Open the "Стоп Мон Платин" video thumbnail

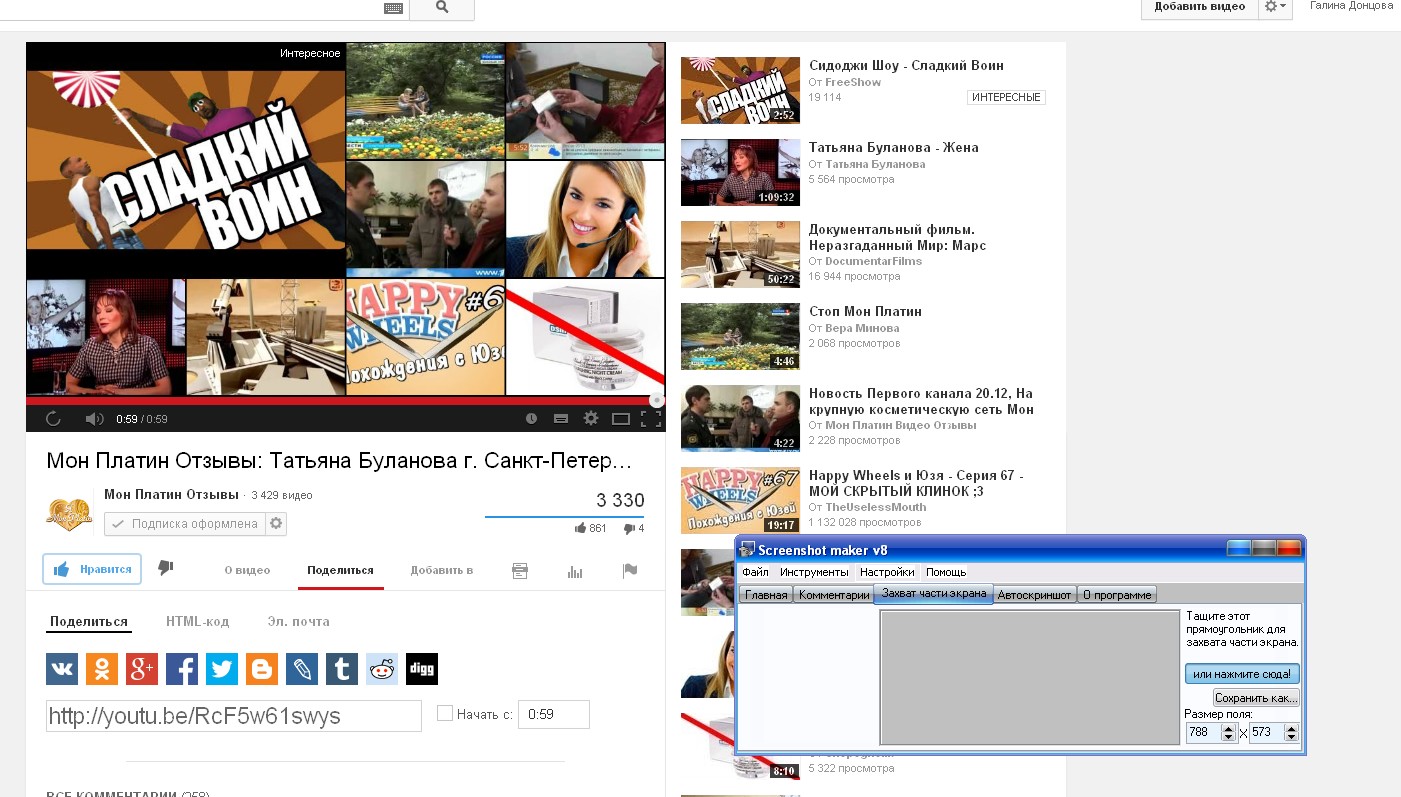(741, 336)
